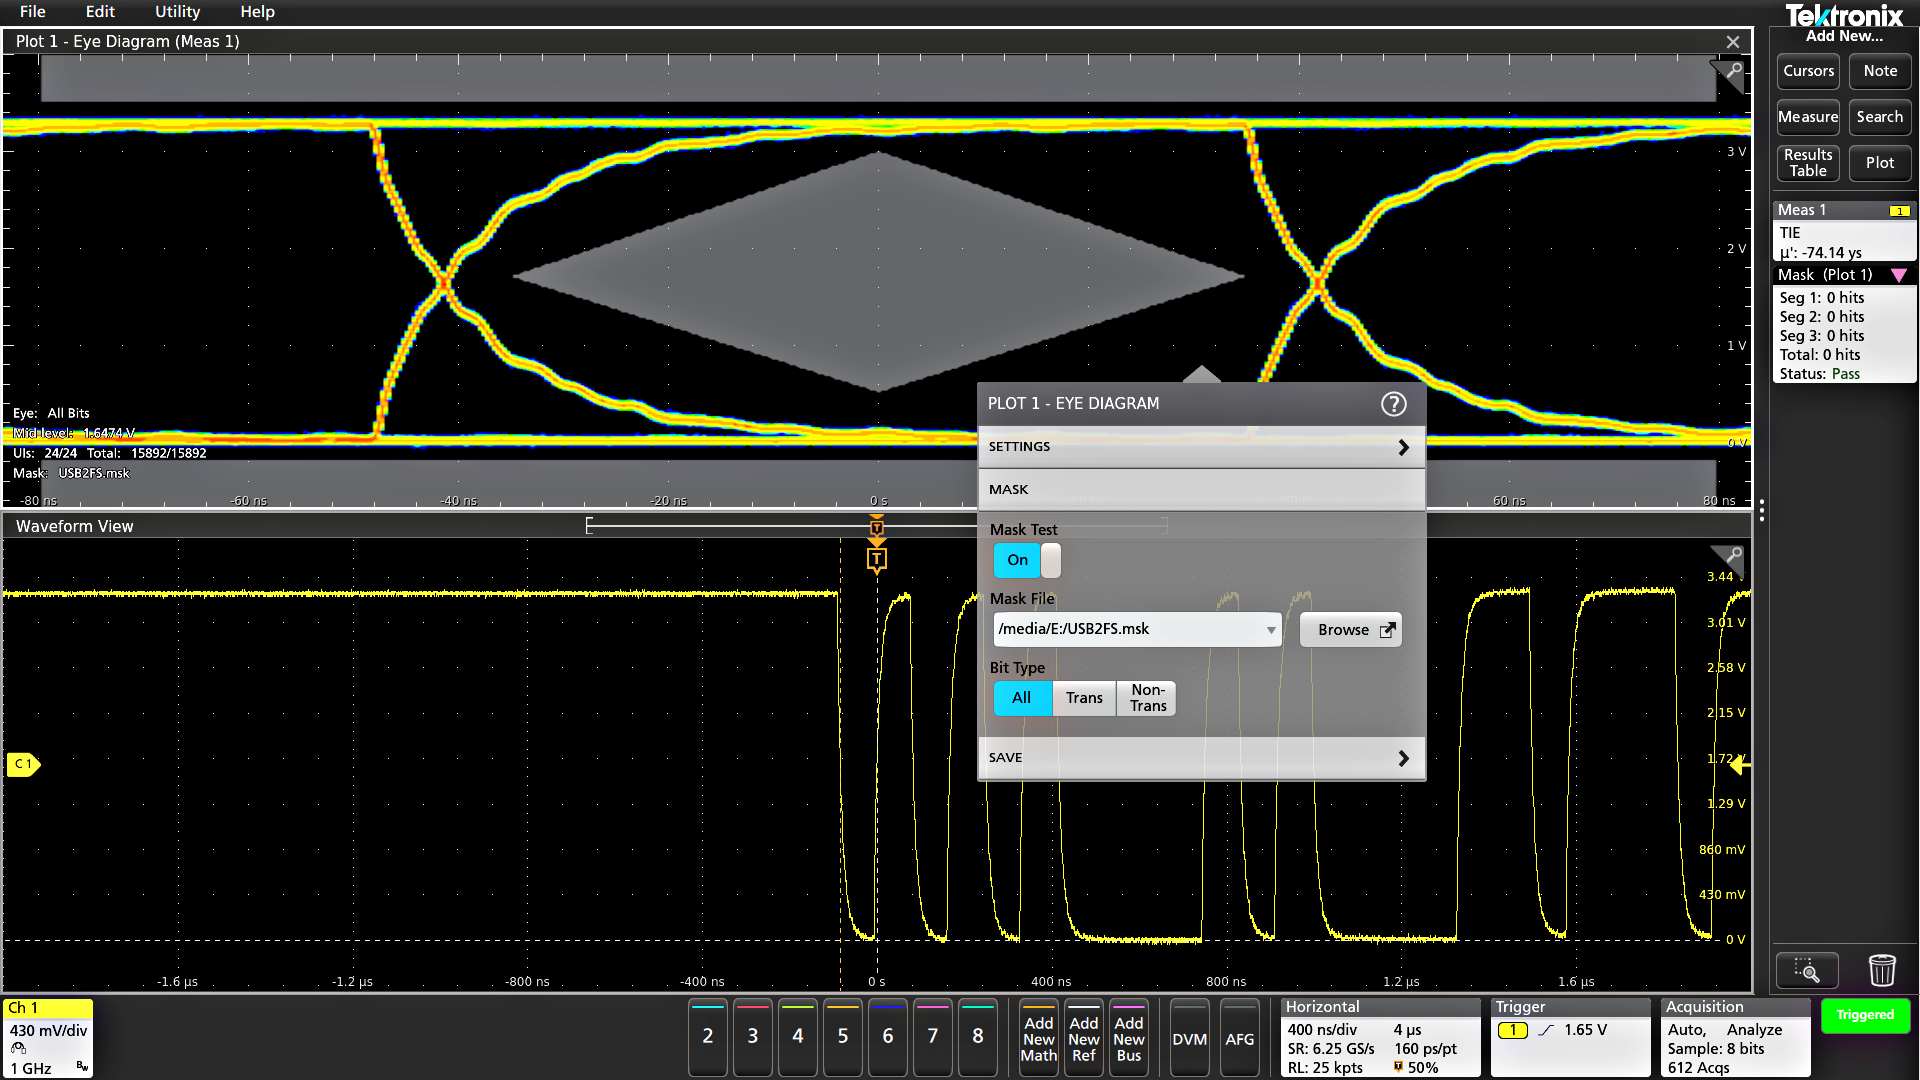
Task: Select Non-Trans bit type
Action: coord(1145,698)
